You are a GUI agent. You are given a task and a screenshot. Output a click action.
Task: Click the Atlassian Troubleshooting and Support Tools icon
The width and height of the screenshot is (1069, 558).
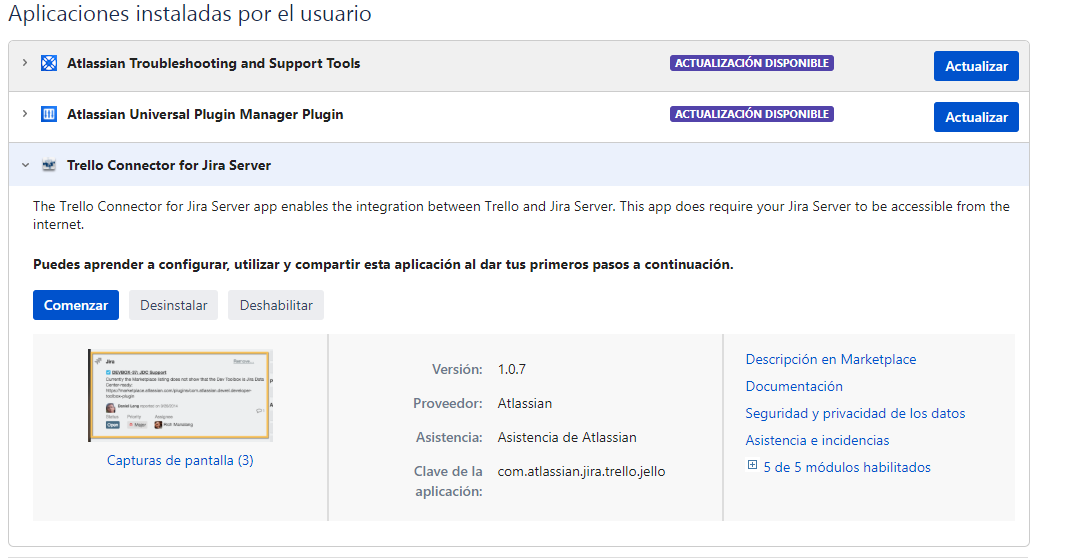[x=49, y=63]
